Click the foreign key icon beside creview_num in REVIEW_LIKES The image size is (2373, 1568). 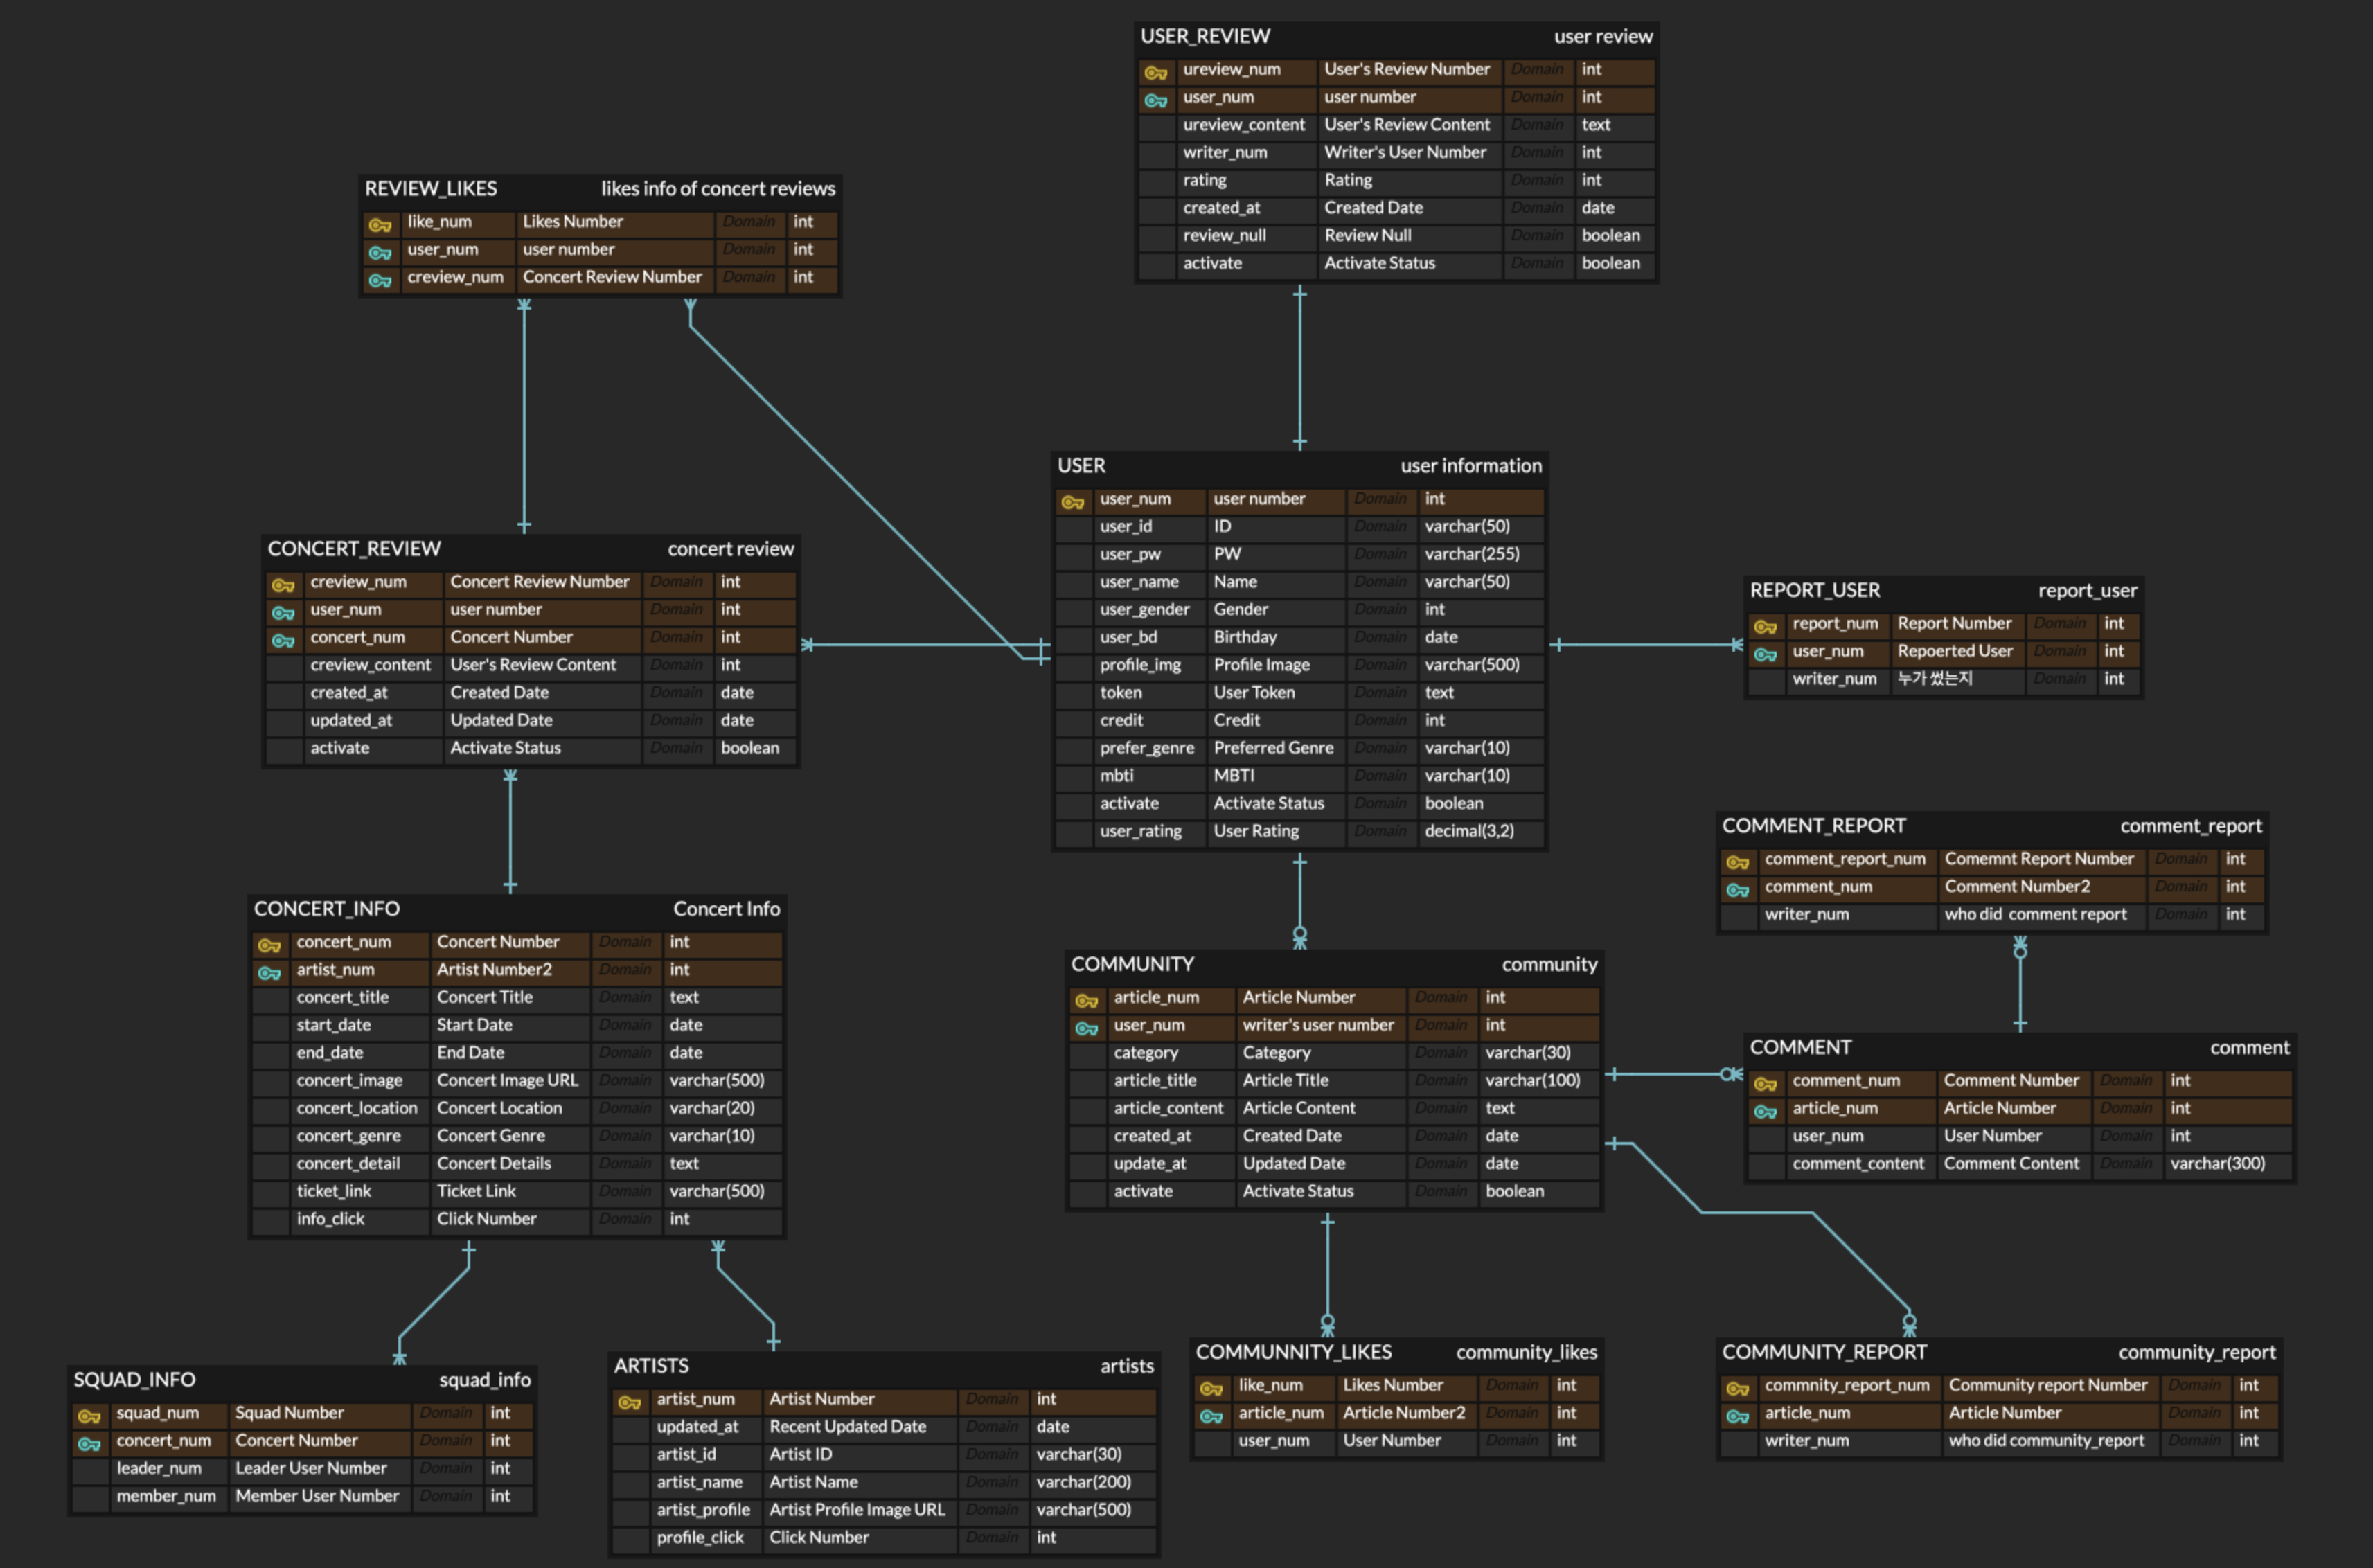380,280
